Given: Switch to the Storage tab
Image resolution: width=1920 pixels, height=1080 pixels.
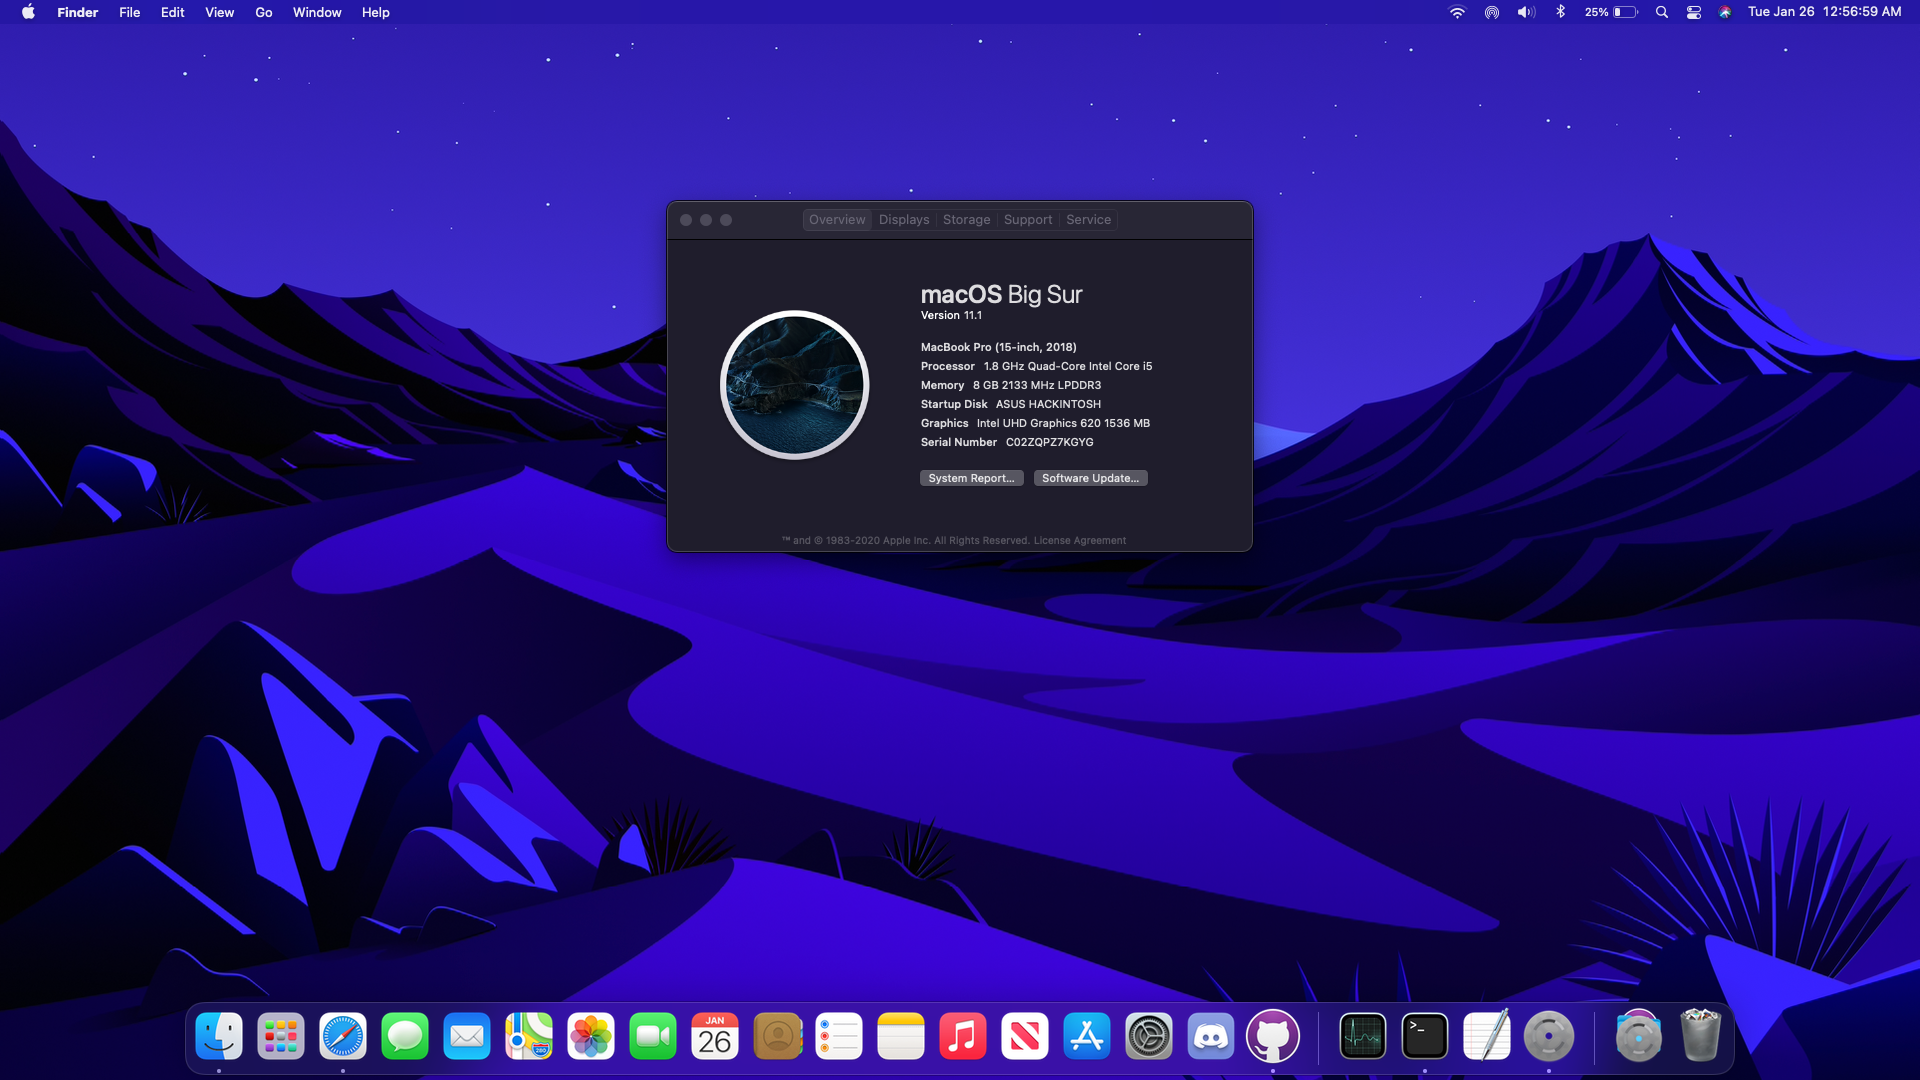Looking at the screenshot, I should (x=966, y=220).
